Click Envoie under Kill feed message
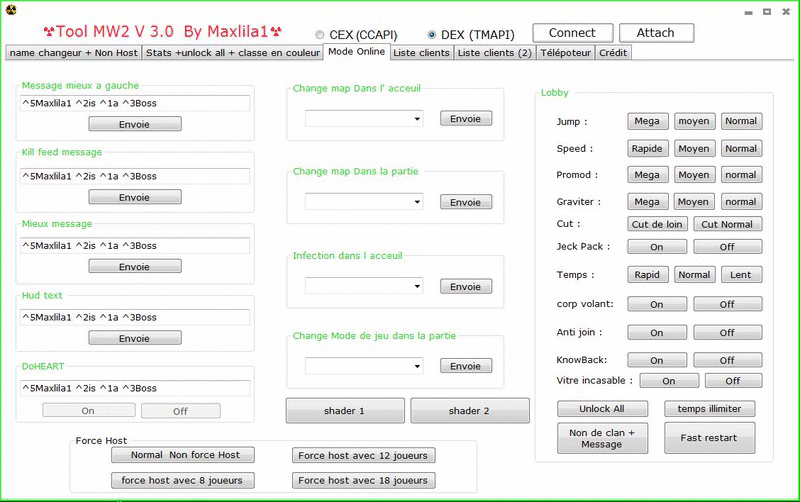This screenshot has width=800, height=502. tap(135, 197)
